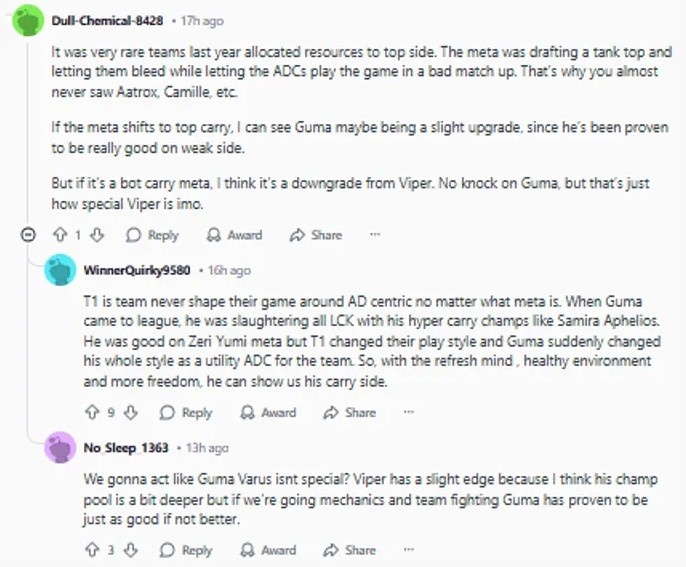This screenshot has width=686, height=567.
Task: Click Dull-Chemical-8428's green avatar
Action: 26,20
